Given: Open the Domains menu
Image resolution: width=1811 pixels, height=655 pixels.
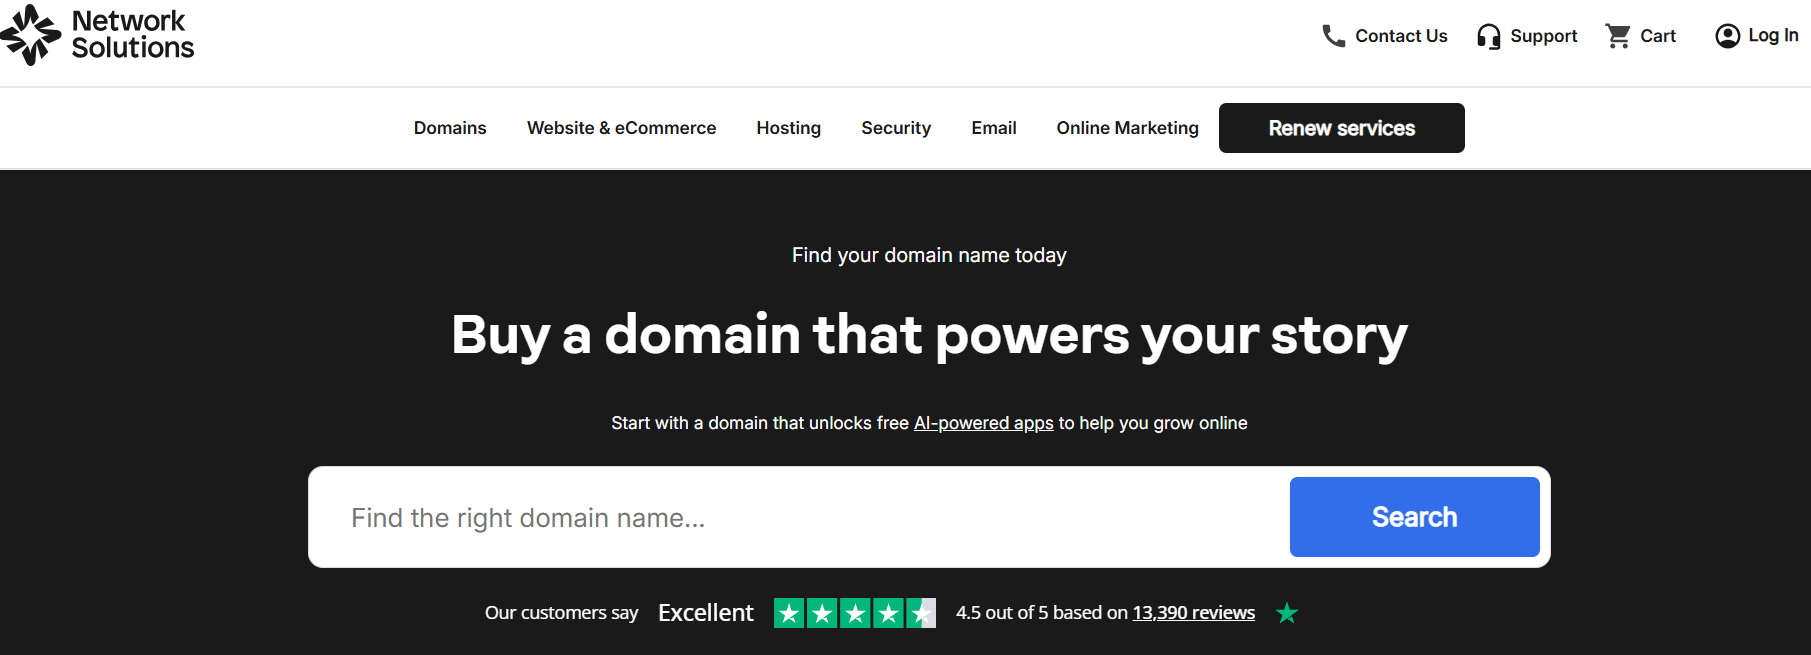Looking at the screenshot, I should (x=450, y=128).
